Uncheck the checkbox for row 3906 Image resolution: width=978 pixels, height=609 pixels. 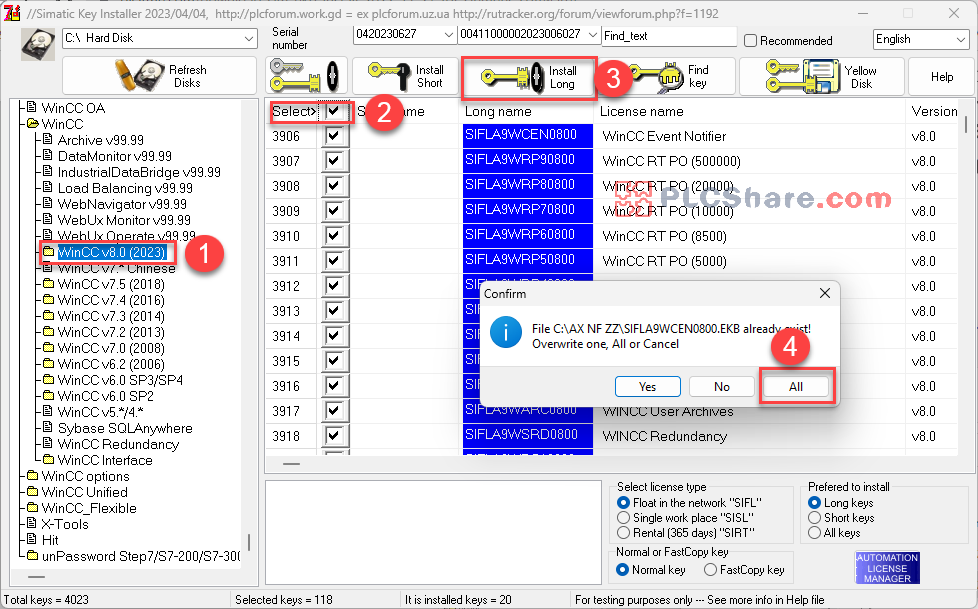[334, 135]
